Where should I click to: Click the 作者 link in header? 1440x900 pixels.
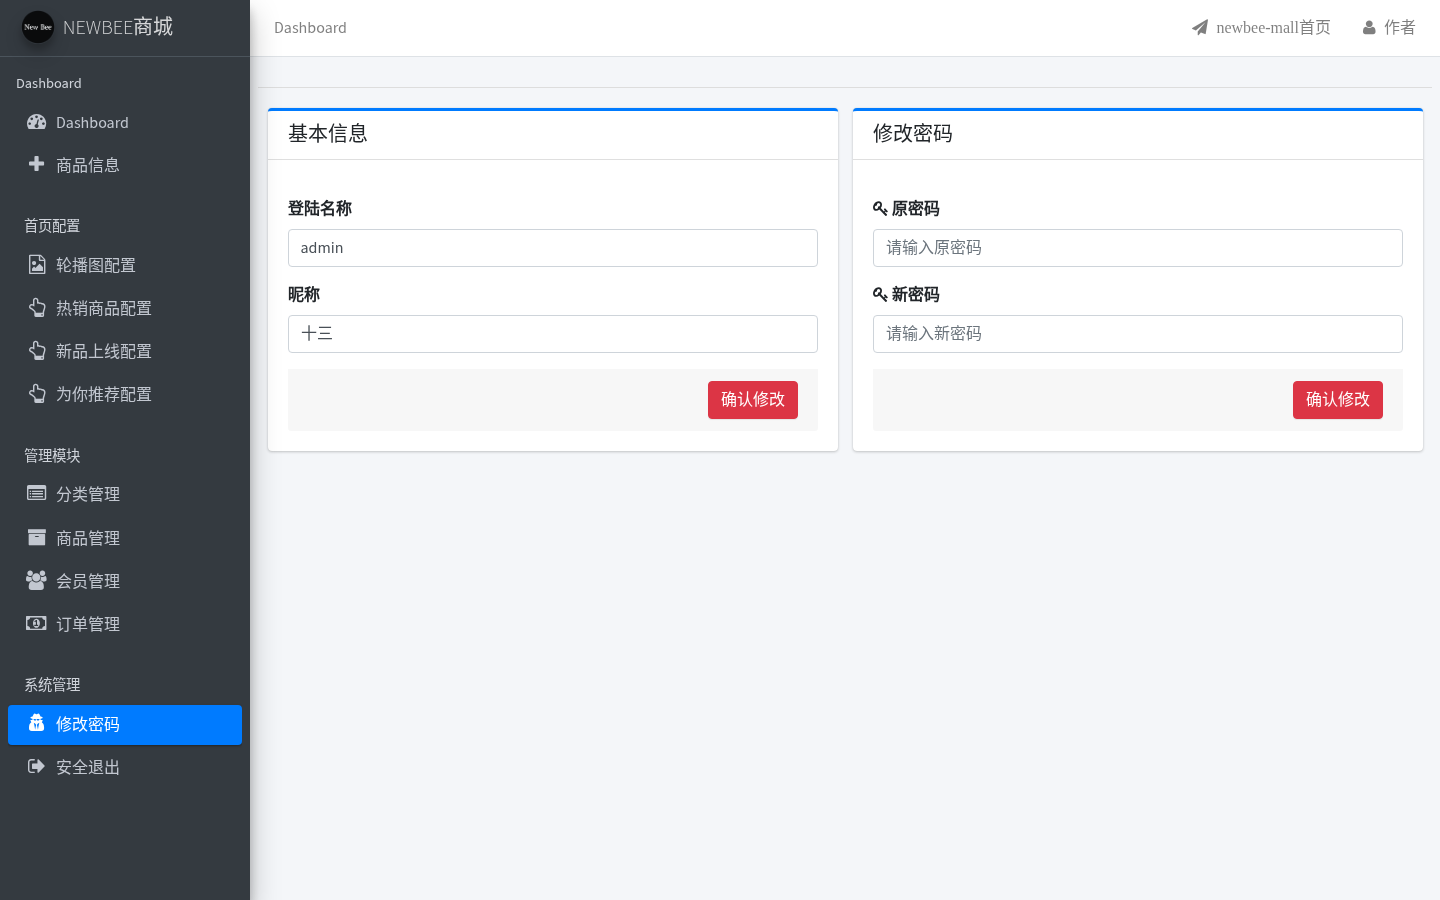click(x=1389, y=28)
